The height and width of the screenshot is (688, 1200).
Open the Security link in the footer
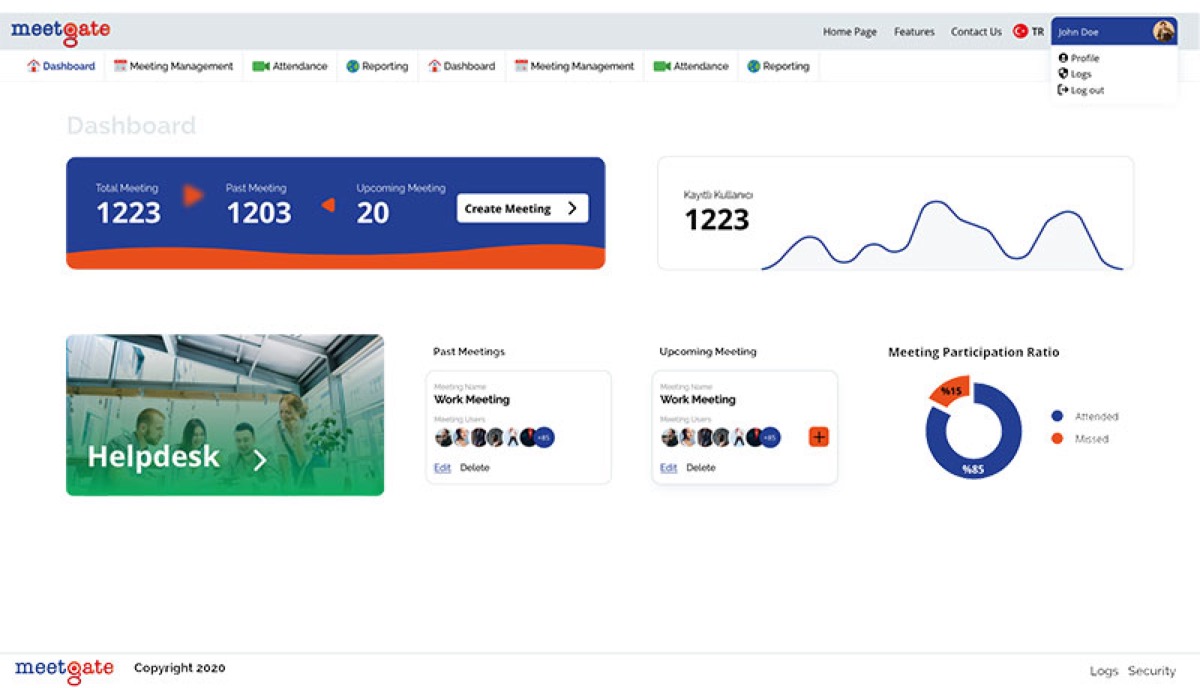pyautogui.click(x=1152, y=671)
